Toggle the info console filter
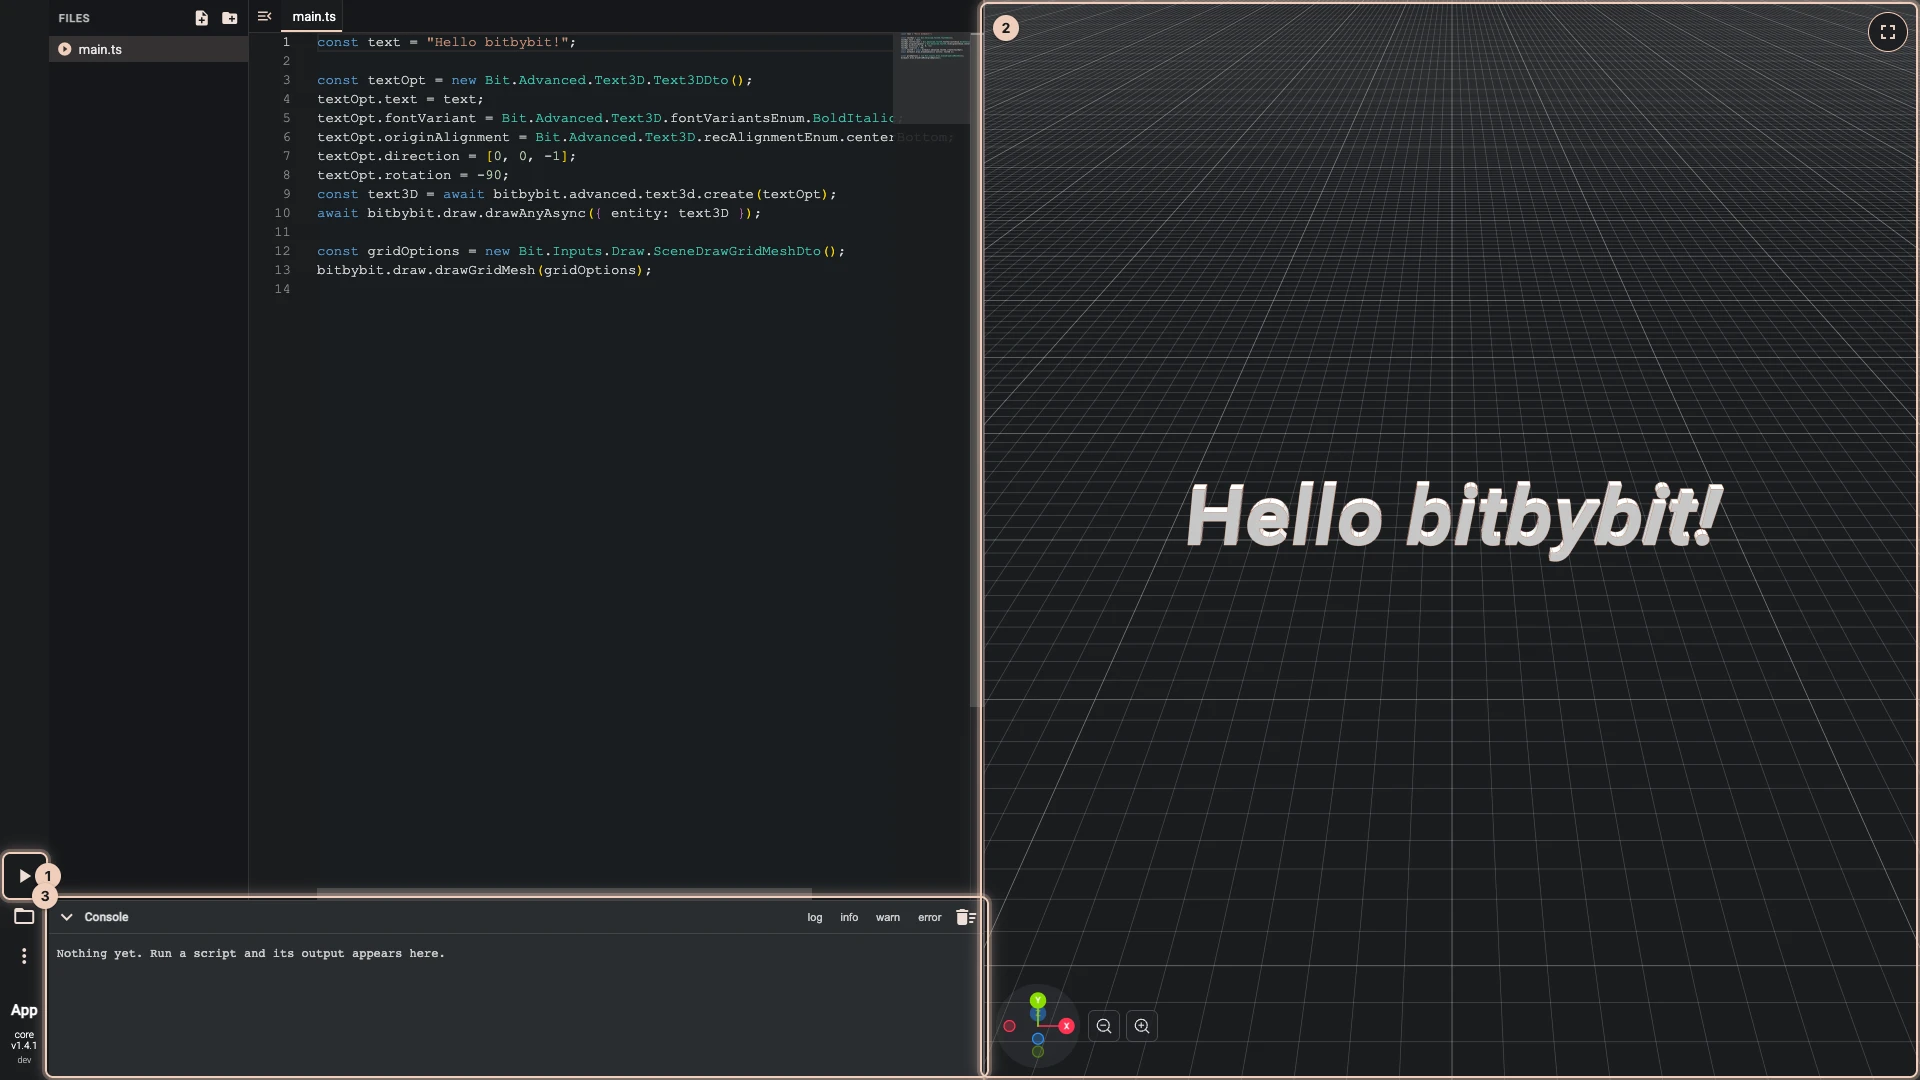Image resolution: width=1920 pixels, height=1080 pixels. (849, 918)
